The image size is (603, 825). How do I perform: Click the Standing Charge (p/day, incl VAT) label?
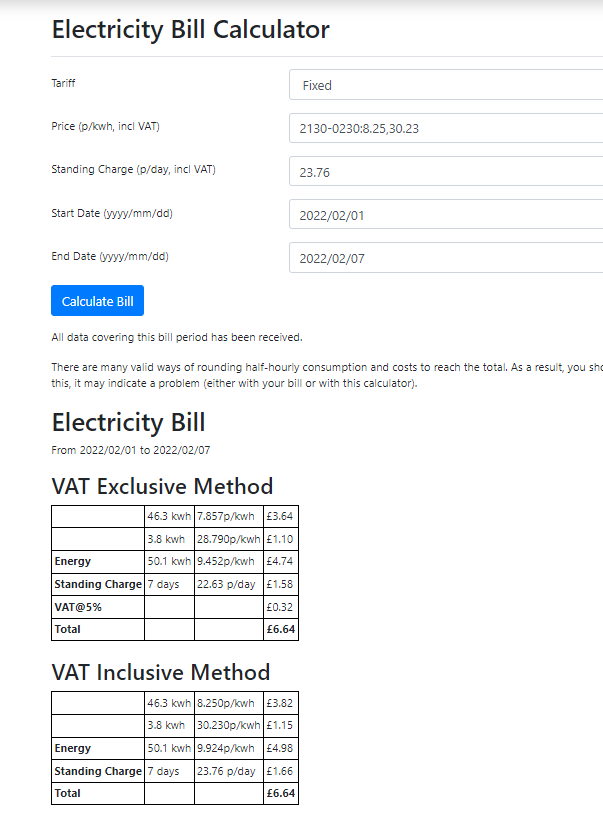point(133,169)
